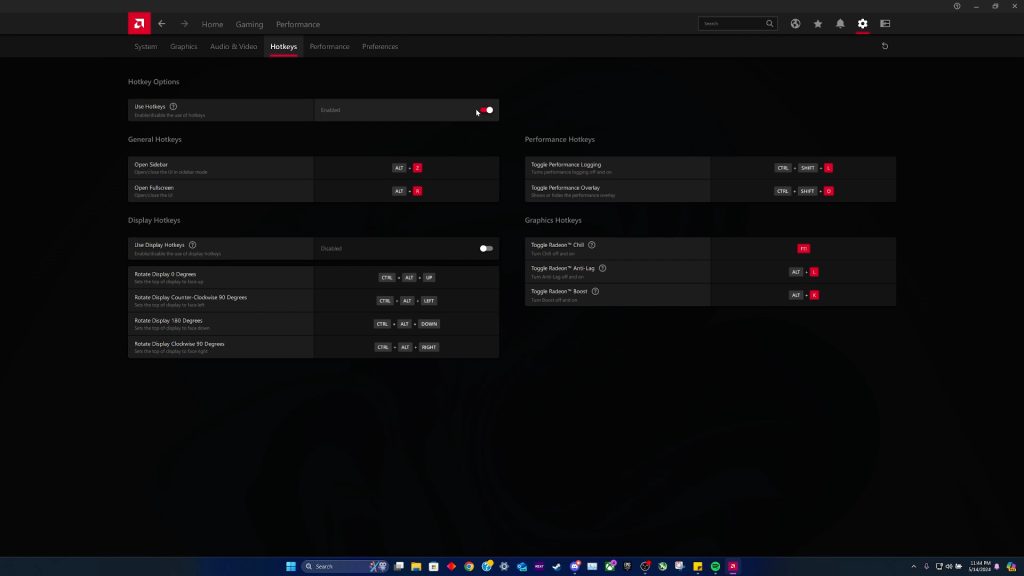Click the settings gear icon
1024x576 pixels.
(x=862, y=24)
